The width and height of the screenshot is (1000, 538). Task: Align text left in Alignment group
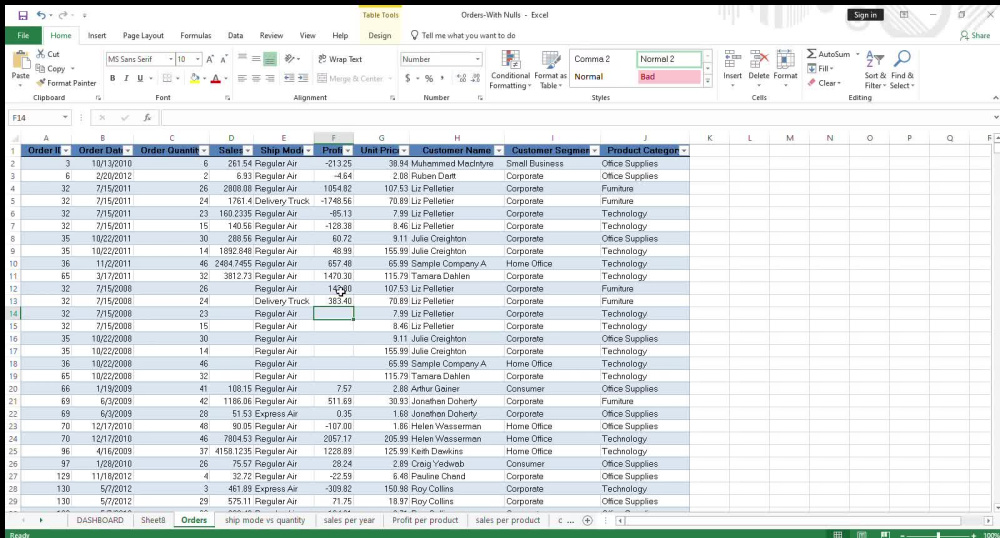pyautogui.click(x=242, y=78)
